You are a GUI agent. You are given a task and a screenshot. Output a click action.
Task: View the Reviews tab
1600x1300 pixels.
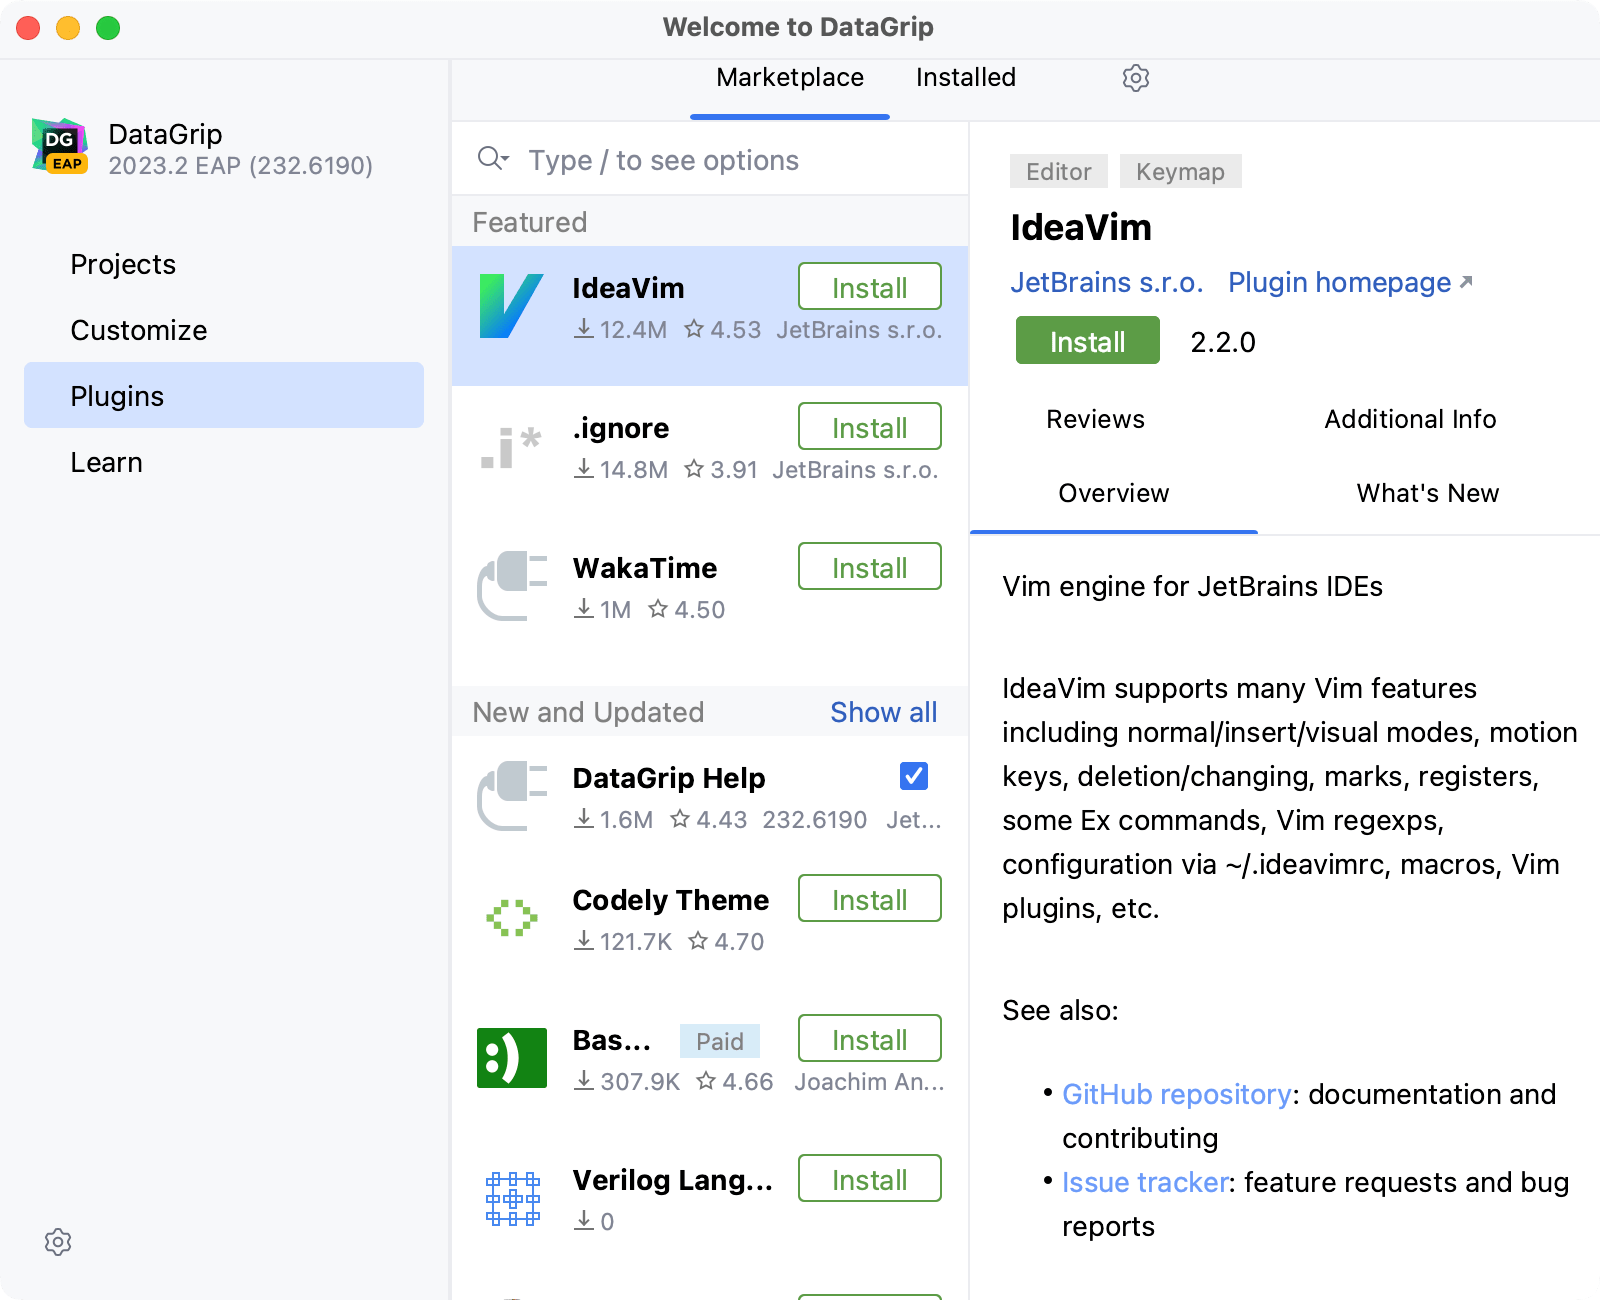point(1095,419)
